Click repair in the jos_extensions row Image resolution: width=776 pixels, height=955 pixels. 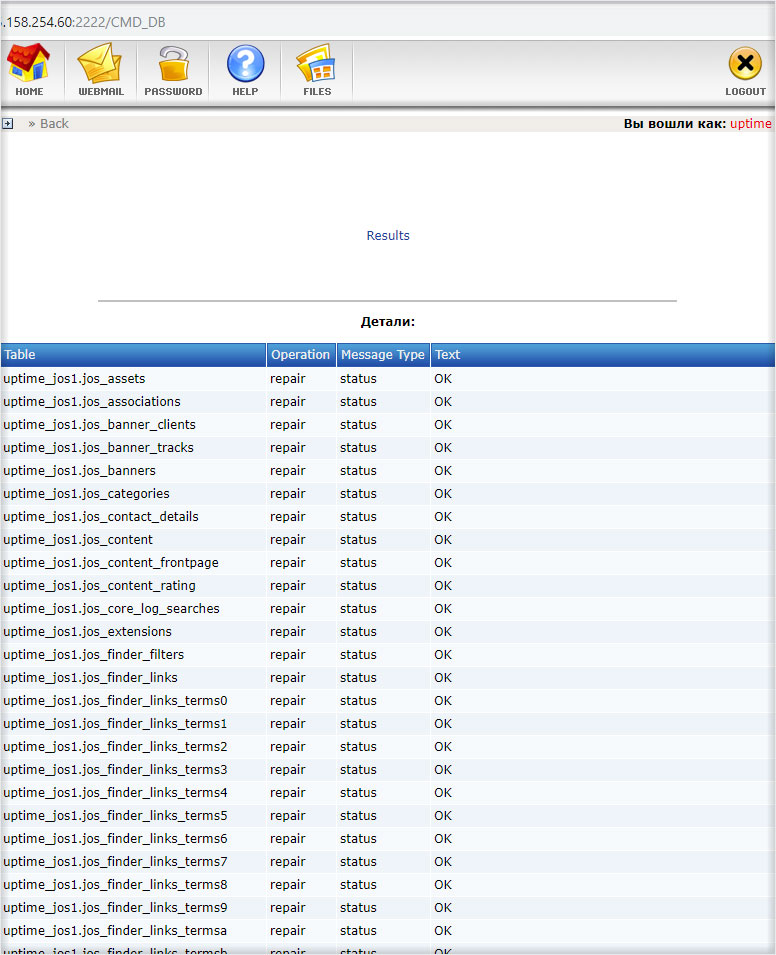(287, 632)
